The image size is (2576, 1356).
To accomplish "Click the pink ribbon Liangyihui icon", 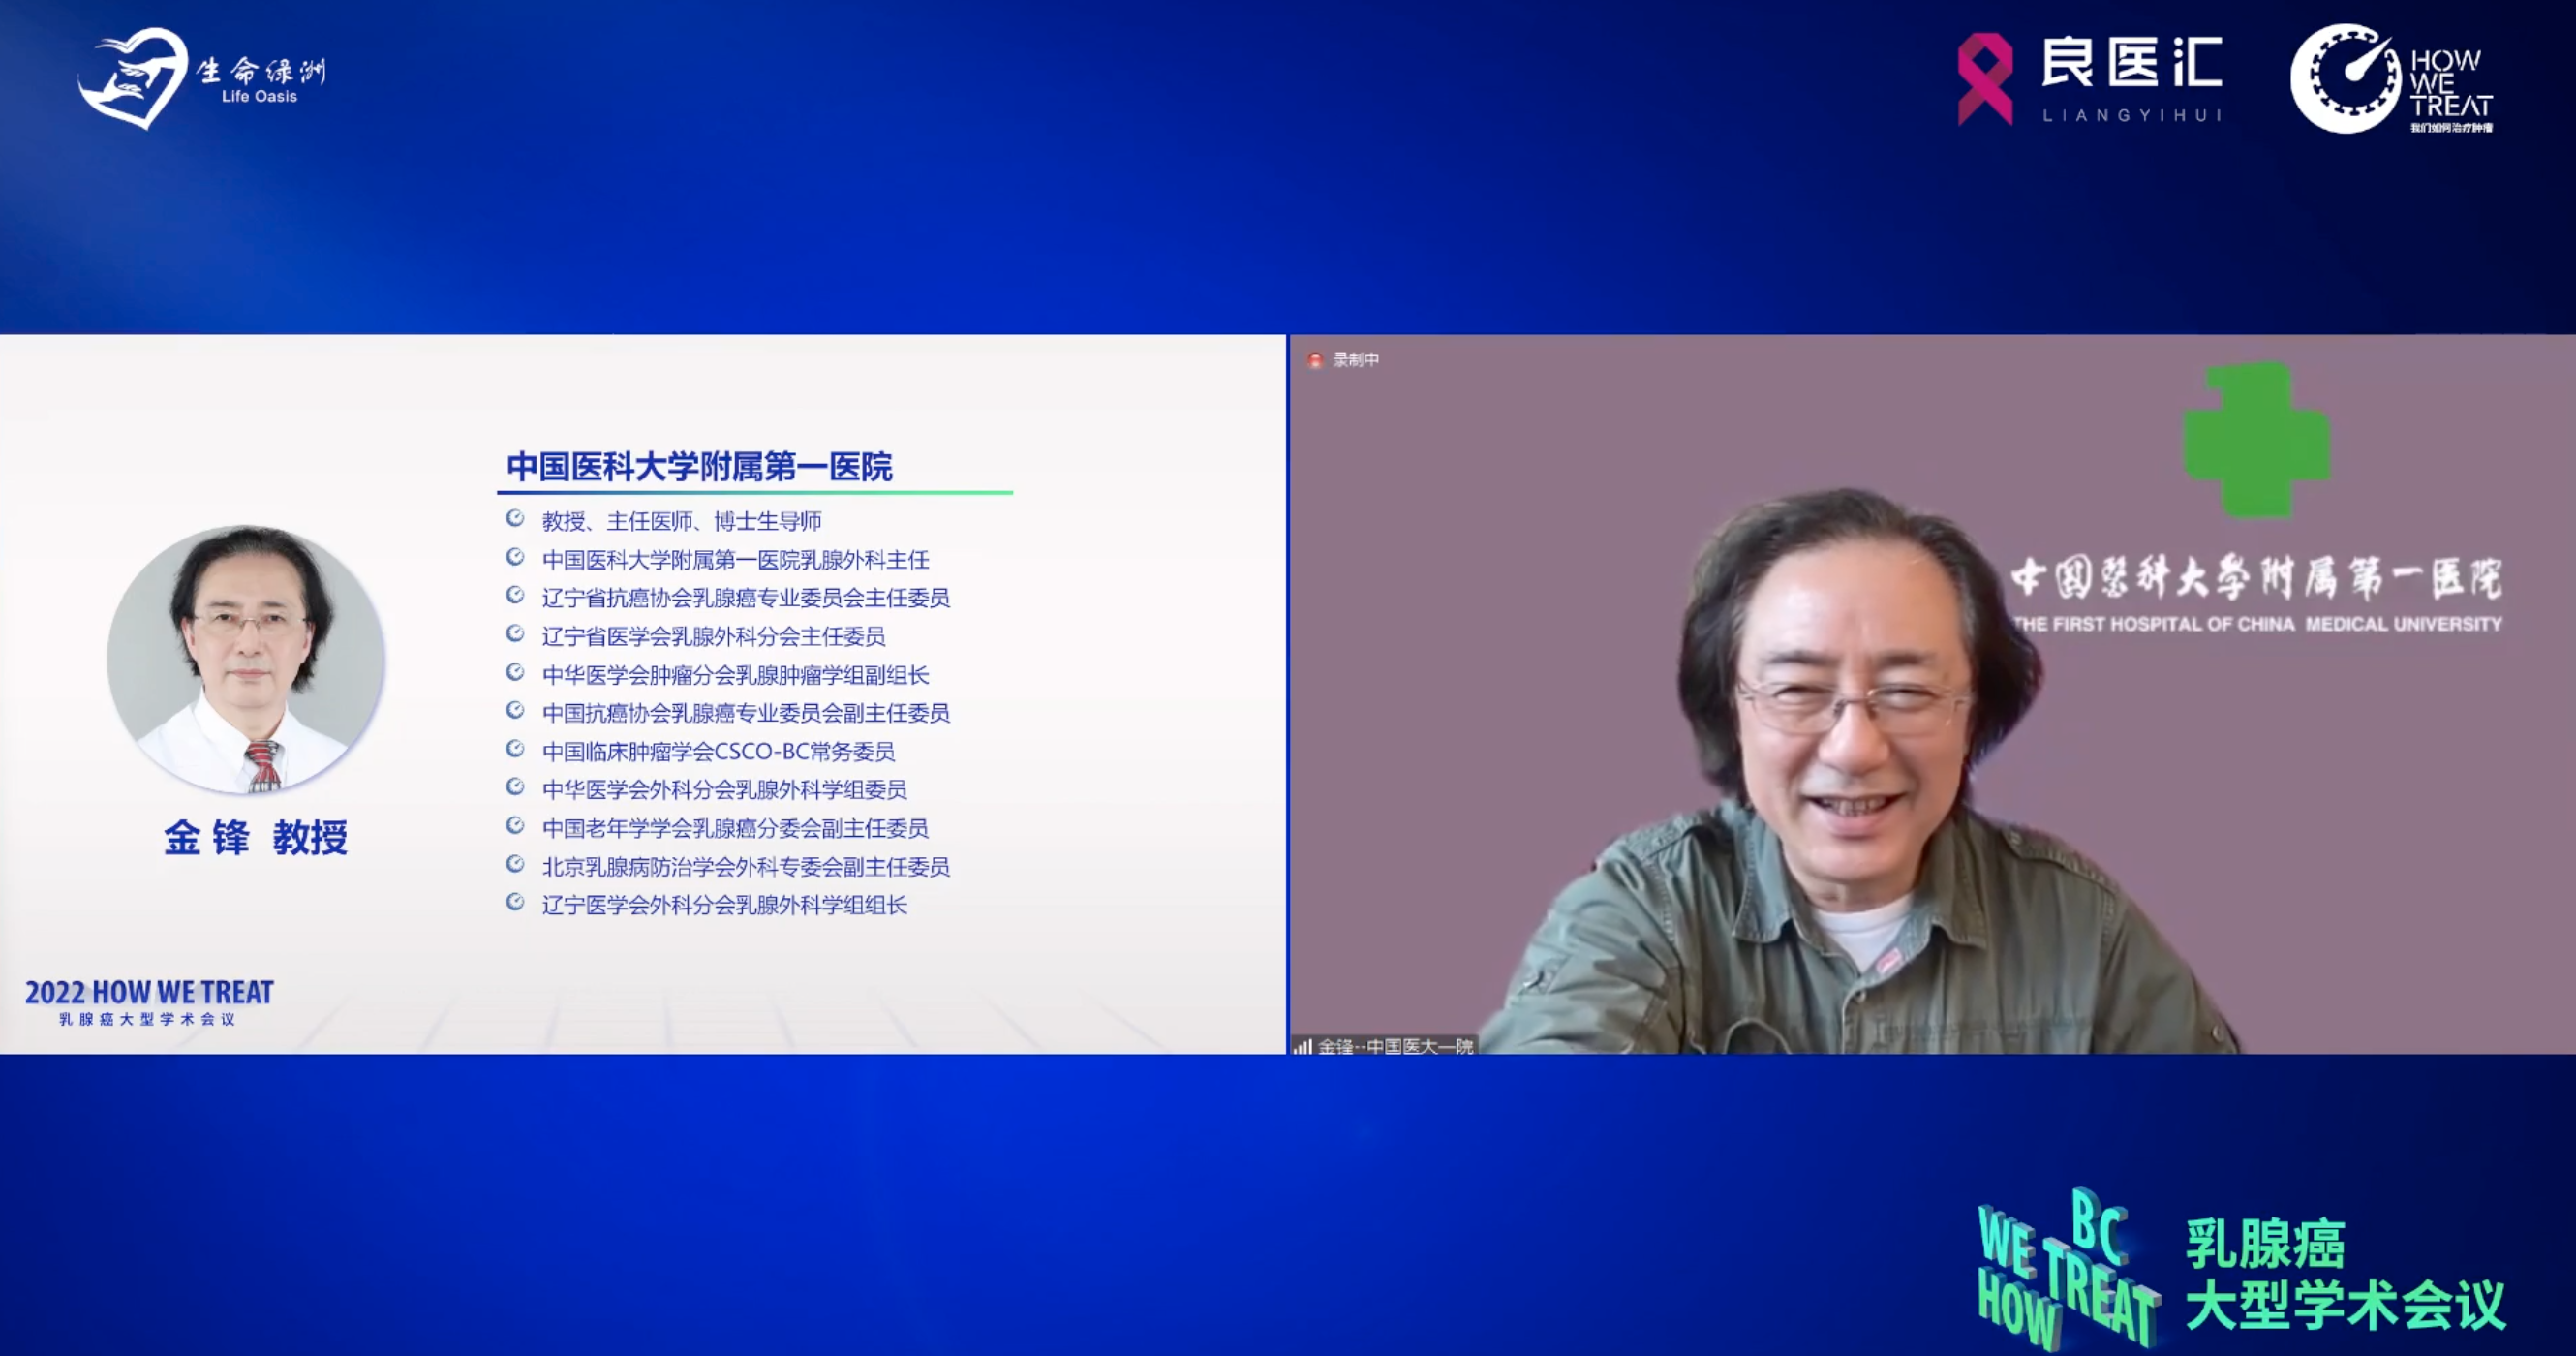I will point(1984,79).
